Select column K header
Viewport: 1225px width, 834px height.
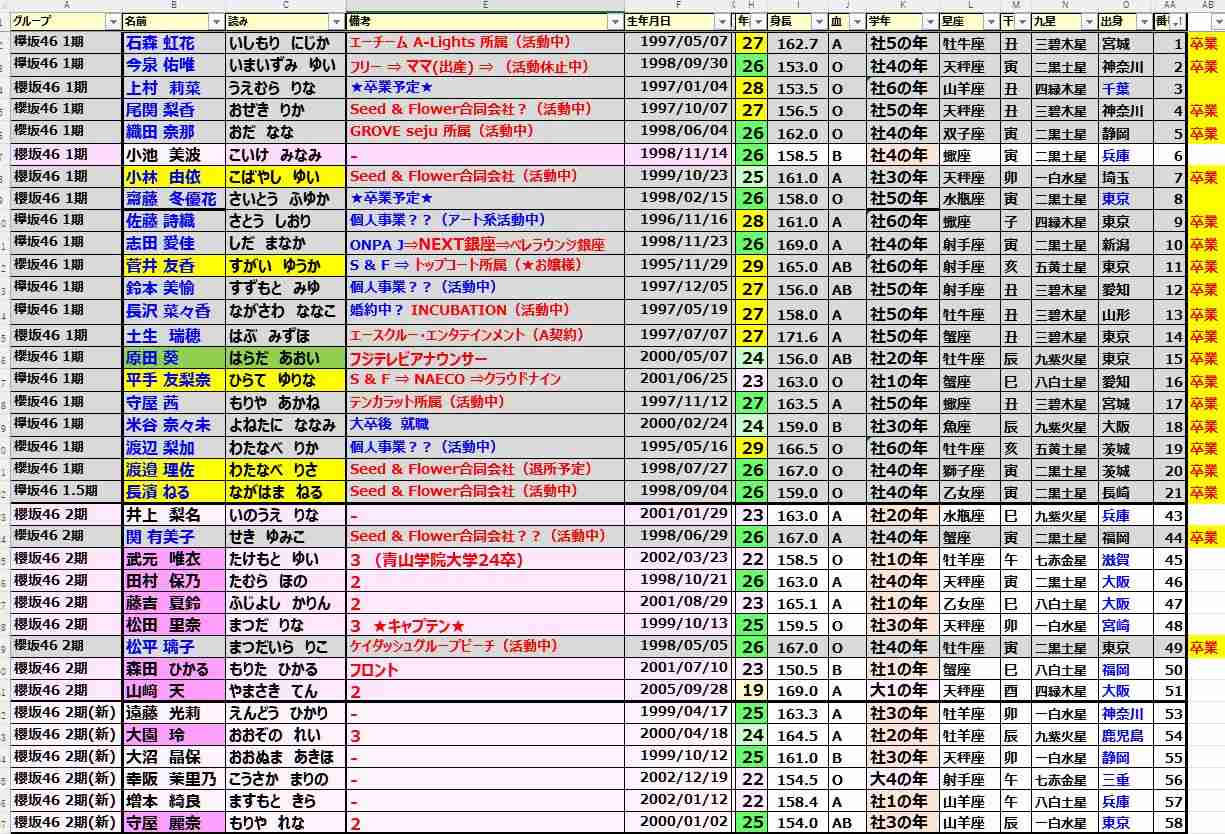click(903, 5)
